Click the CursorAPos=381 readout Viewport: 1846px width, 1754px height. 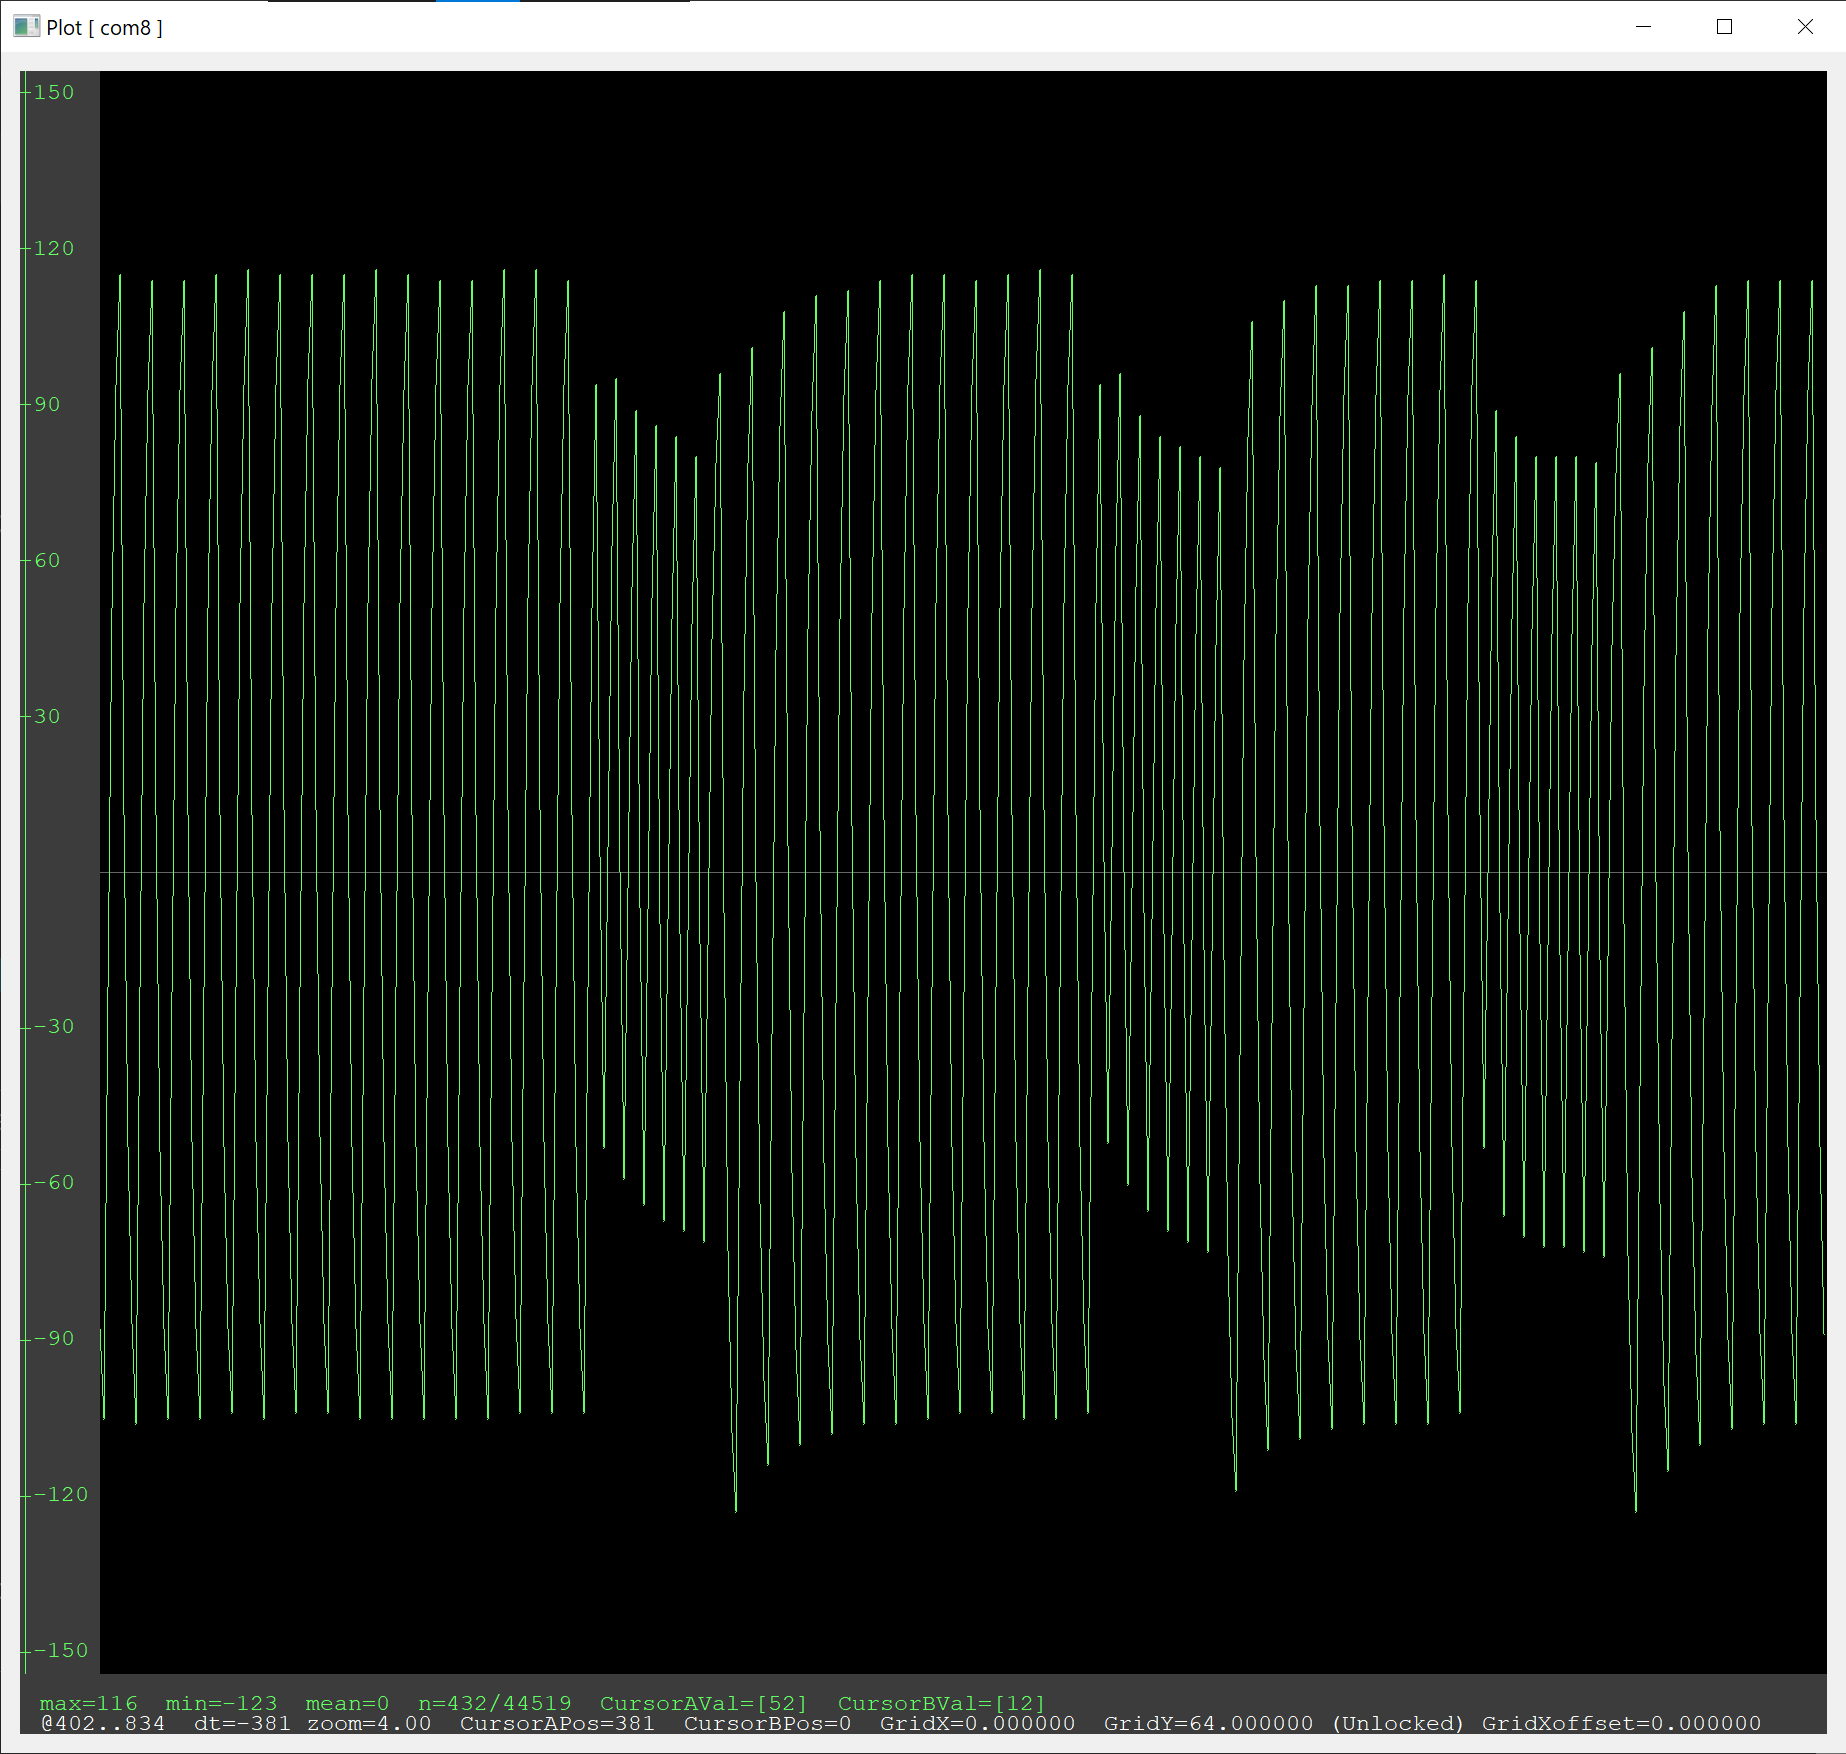pyautogui.click(x=558, y=1724)
